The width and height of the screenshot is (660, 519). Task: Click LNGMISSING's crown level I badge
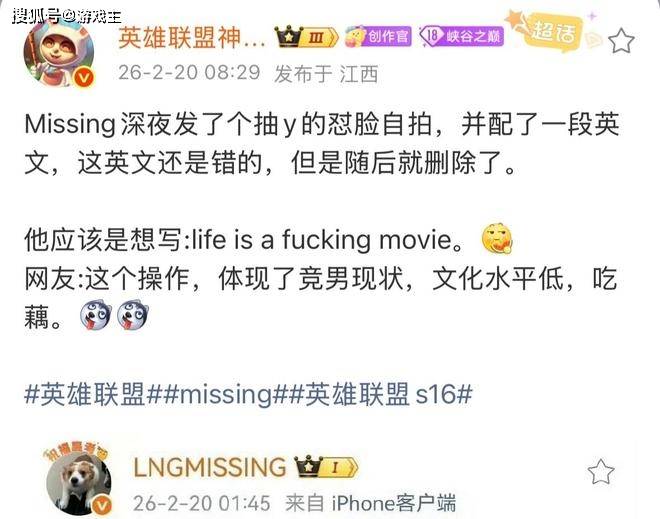(327, 466)
